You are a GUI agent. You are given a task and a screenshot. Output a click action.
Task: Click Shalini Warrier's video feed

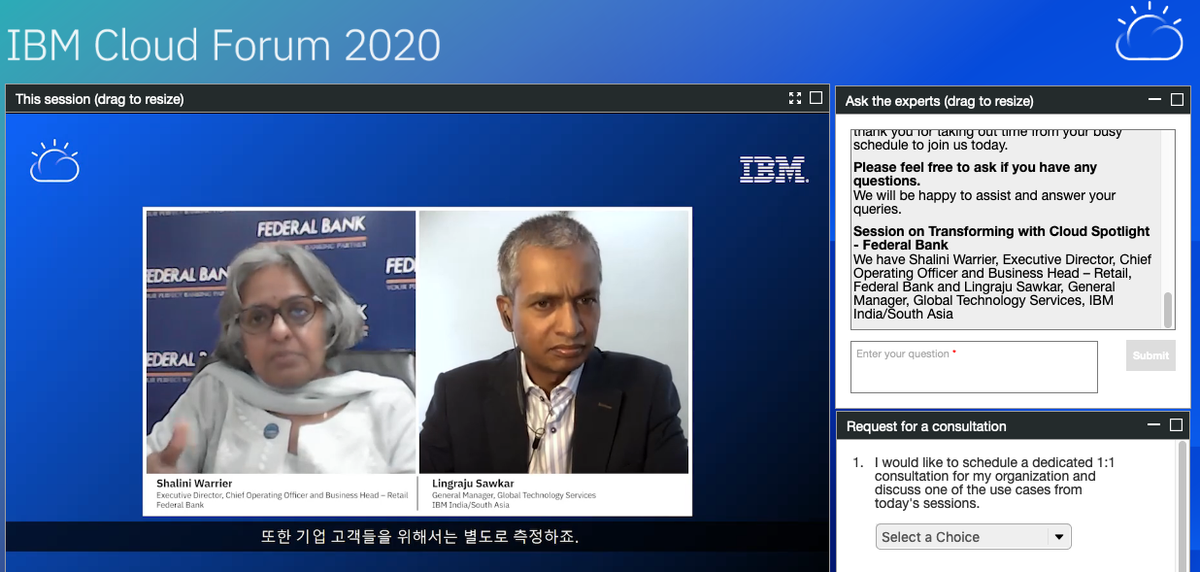pyautogui.click(x=281, y=342)
